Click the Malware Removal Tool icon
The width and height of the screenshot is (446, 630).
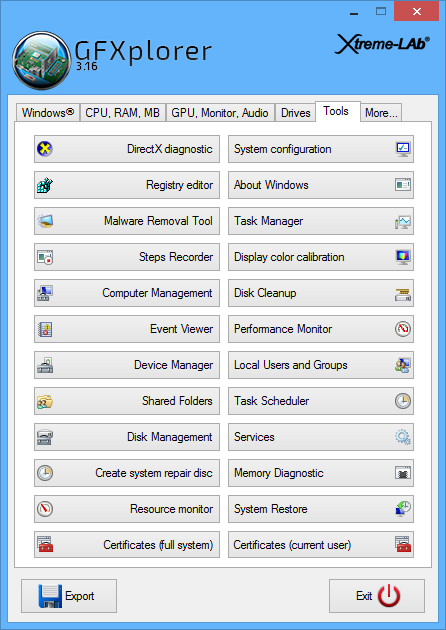point(45,221)
